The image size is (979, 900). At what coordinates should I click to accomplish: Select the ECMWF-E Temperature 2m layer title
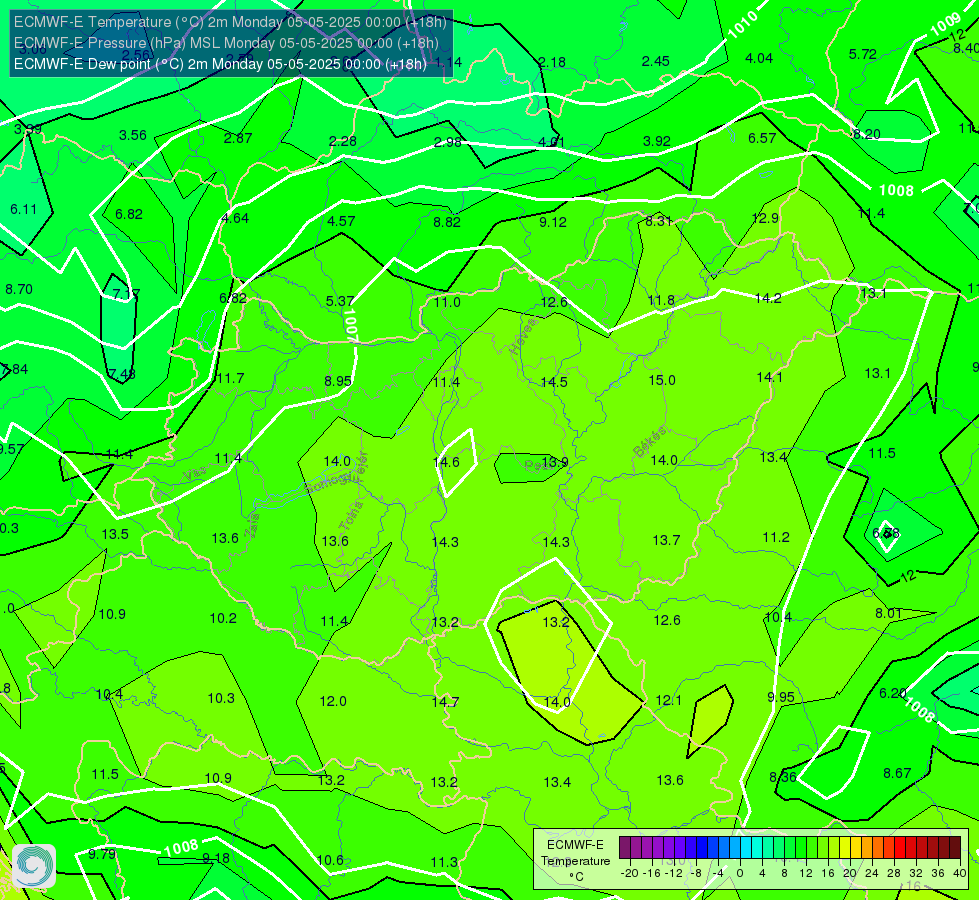[230, 22]
